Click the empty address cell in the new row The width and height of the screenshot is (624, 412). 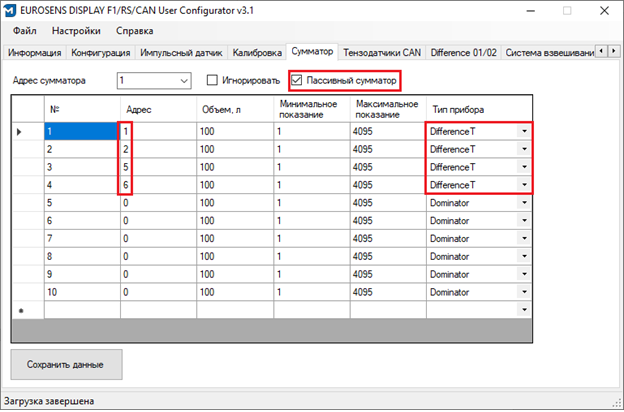pos(158,310)
